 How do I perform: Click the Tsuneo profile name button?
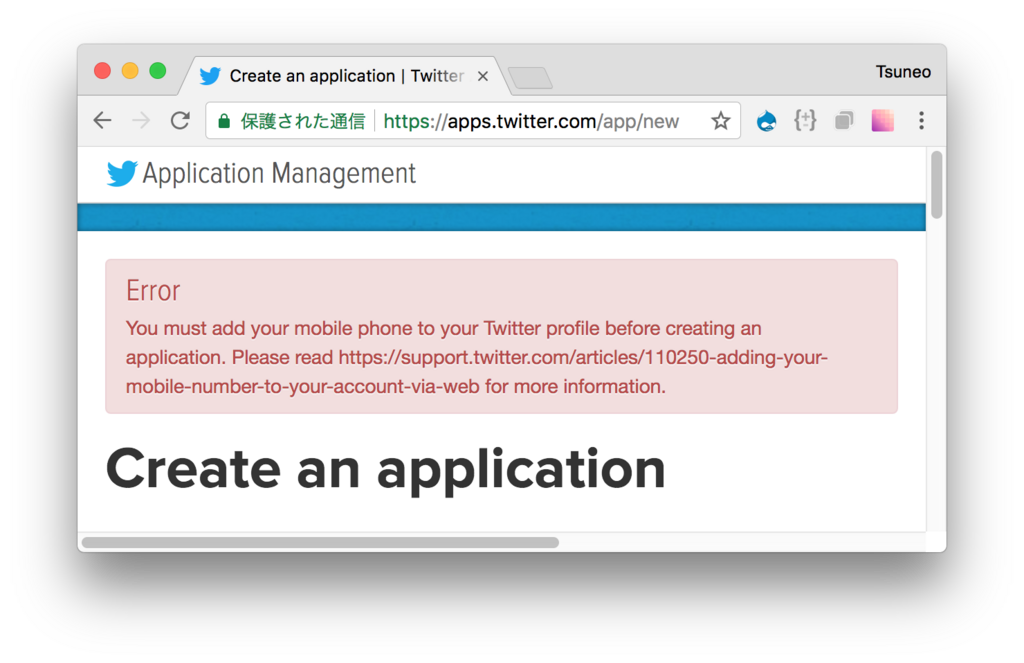point(903,72)
